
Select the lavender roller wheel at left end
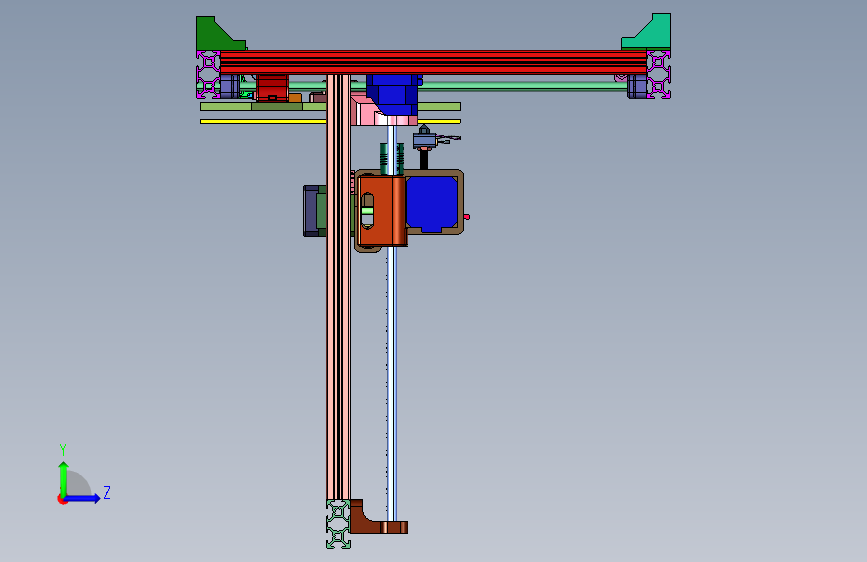229,86
